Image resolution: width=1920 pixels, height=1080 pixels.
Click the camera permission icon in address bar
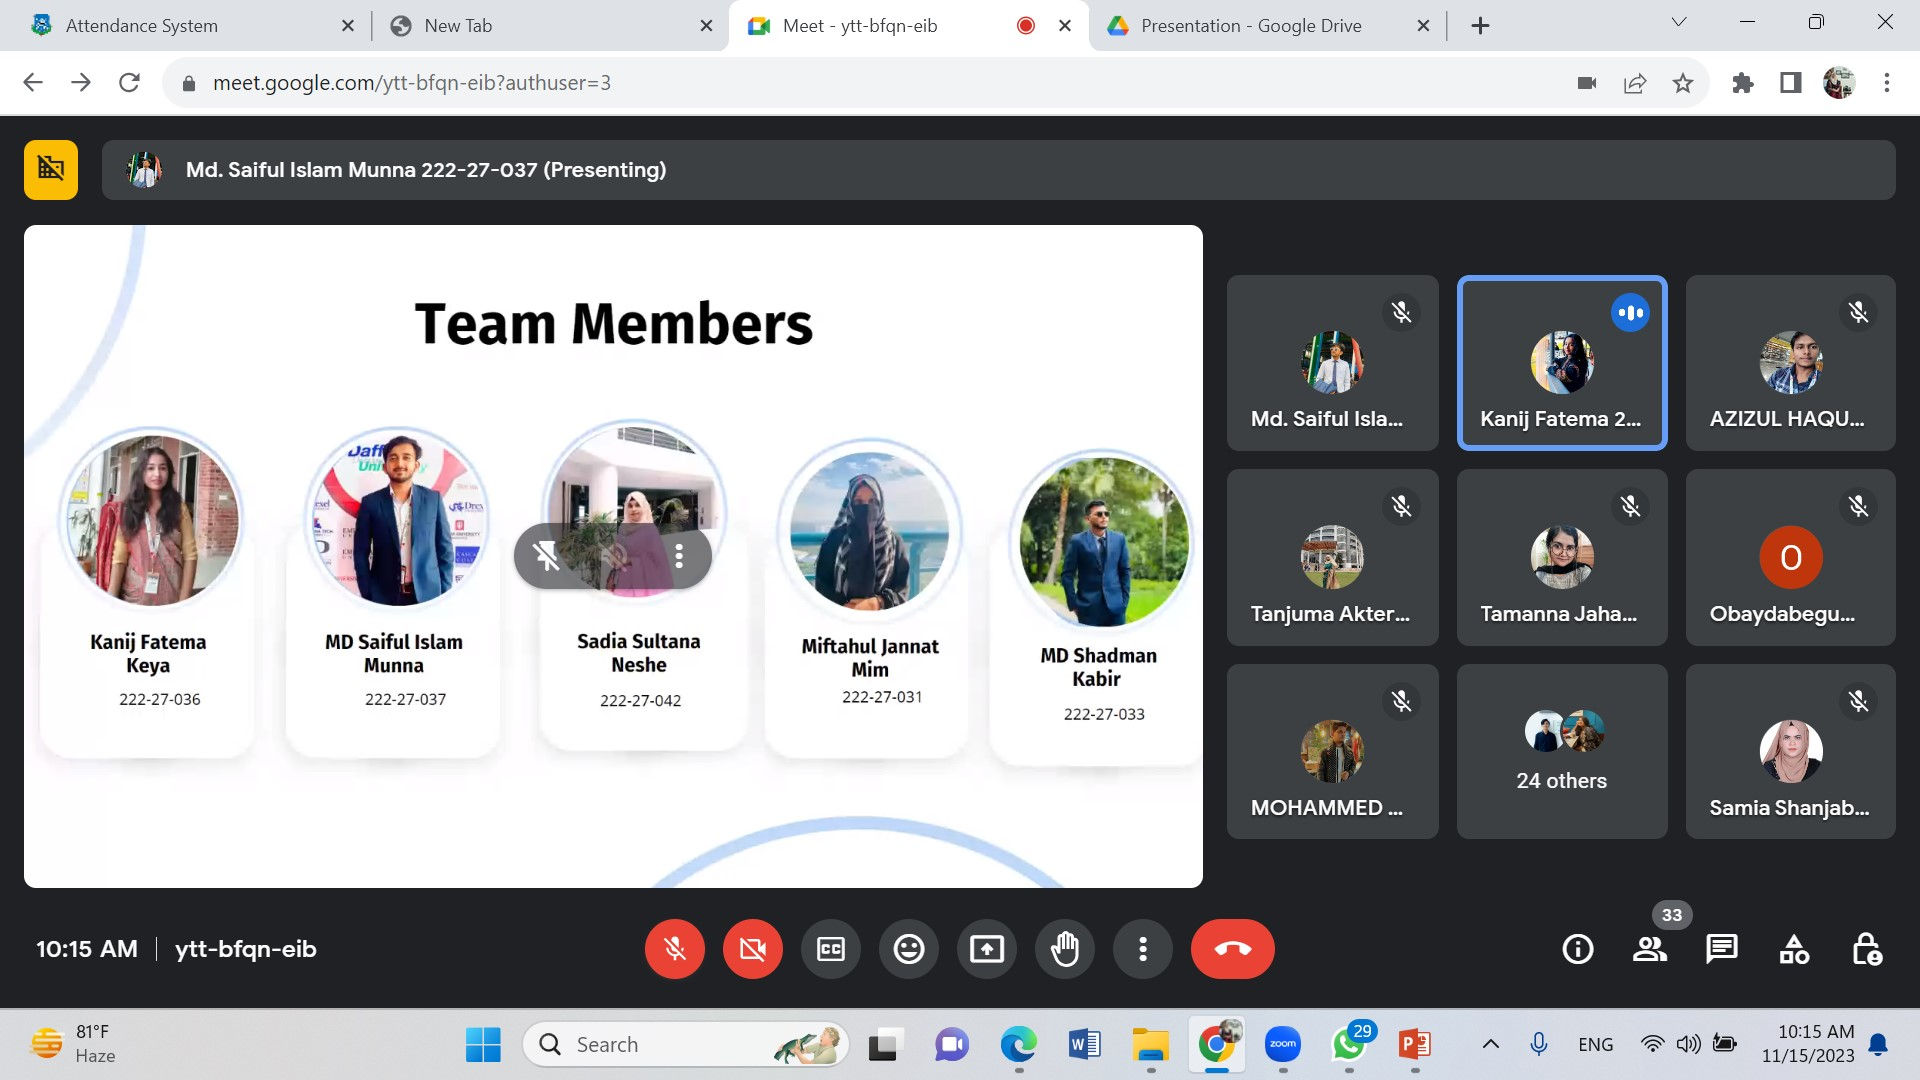(1587, 83)
